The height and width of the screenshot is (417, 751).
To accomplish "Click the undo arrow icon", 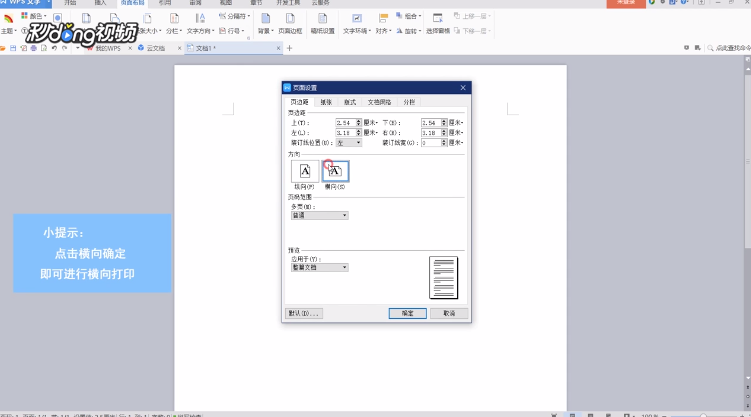I will click(x=54, y=48).
